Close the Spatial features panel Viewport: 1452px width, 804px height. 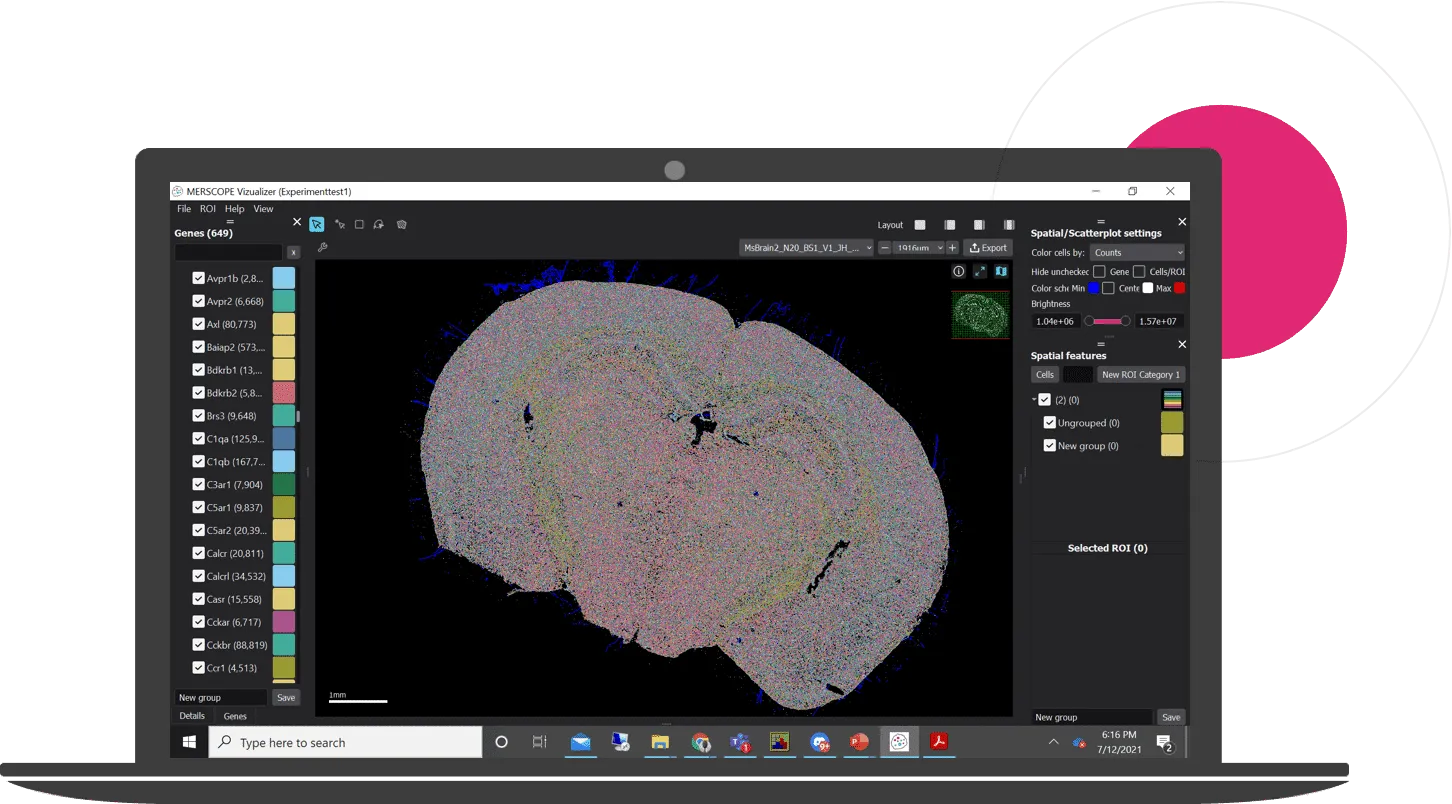click(x=1182, y=344)
